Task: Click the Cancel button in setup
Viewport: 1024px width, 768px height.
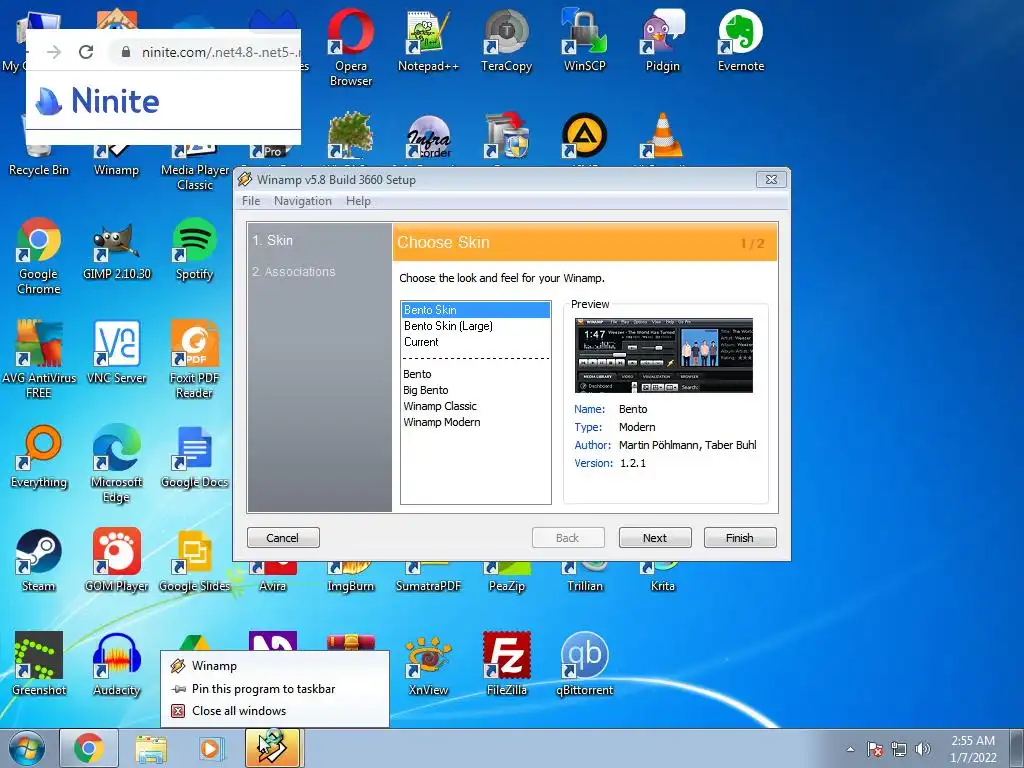Action: (x=283, y=537)
